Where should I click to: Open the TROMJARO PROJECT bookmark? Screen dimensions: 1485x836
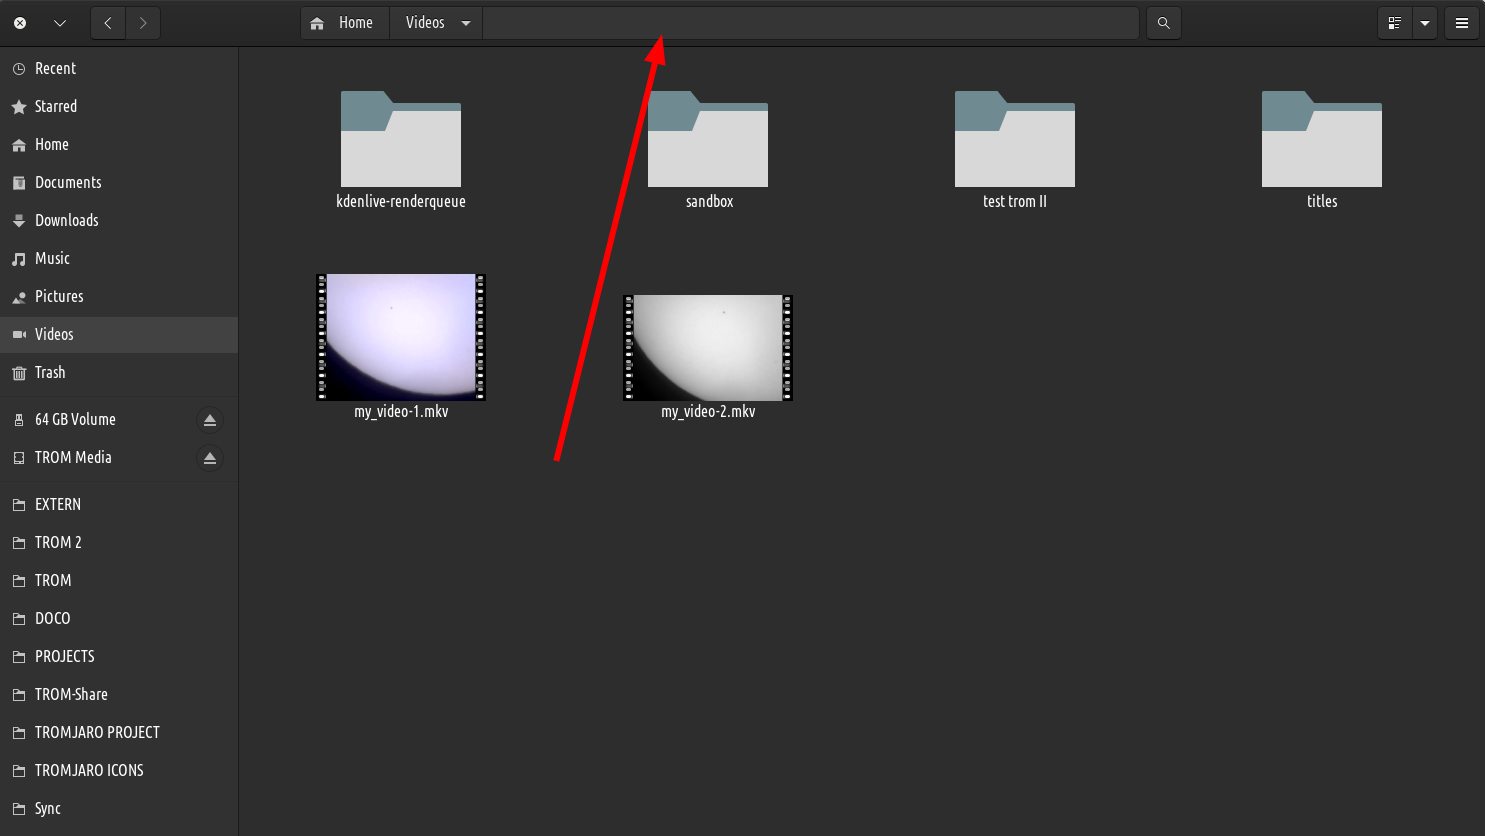97,732
